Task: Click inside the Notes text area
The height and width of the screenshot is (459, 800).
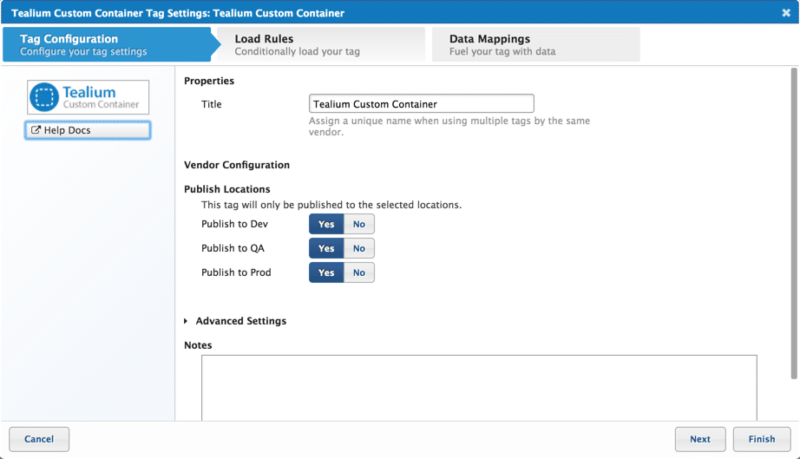Action: 479,388
